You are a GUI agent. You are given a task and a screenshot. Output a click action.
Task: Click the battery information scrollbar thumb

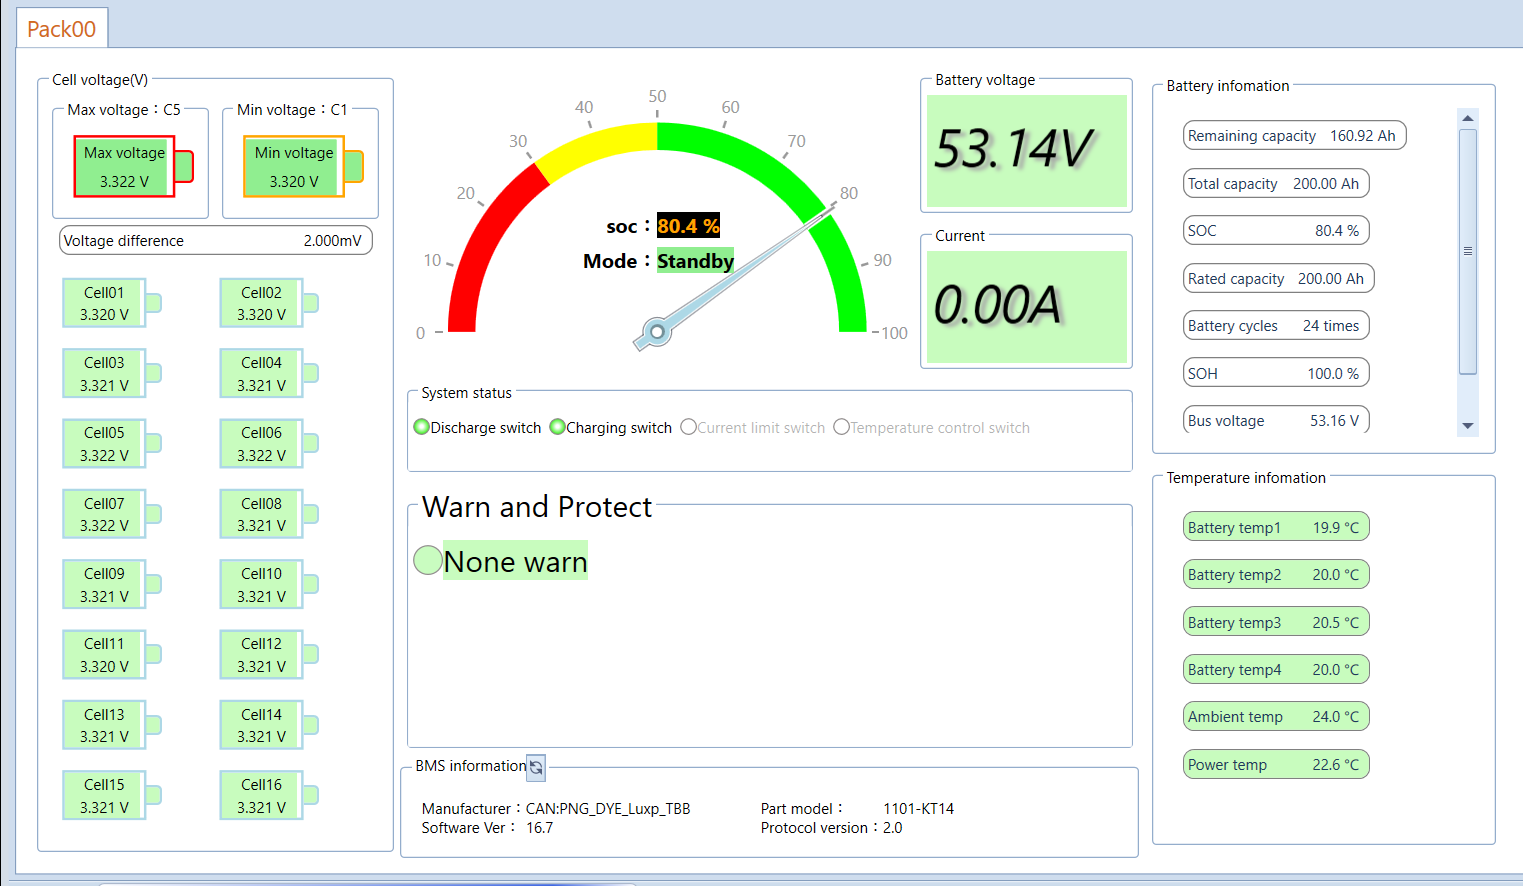tap(1468, 251)
